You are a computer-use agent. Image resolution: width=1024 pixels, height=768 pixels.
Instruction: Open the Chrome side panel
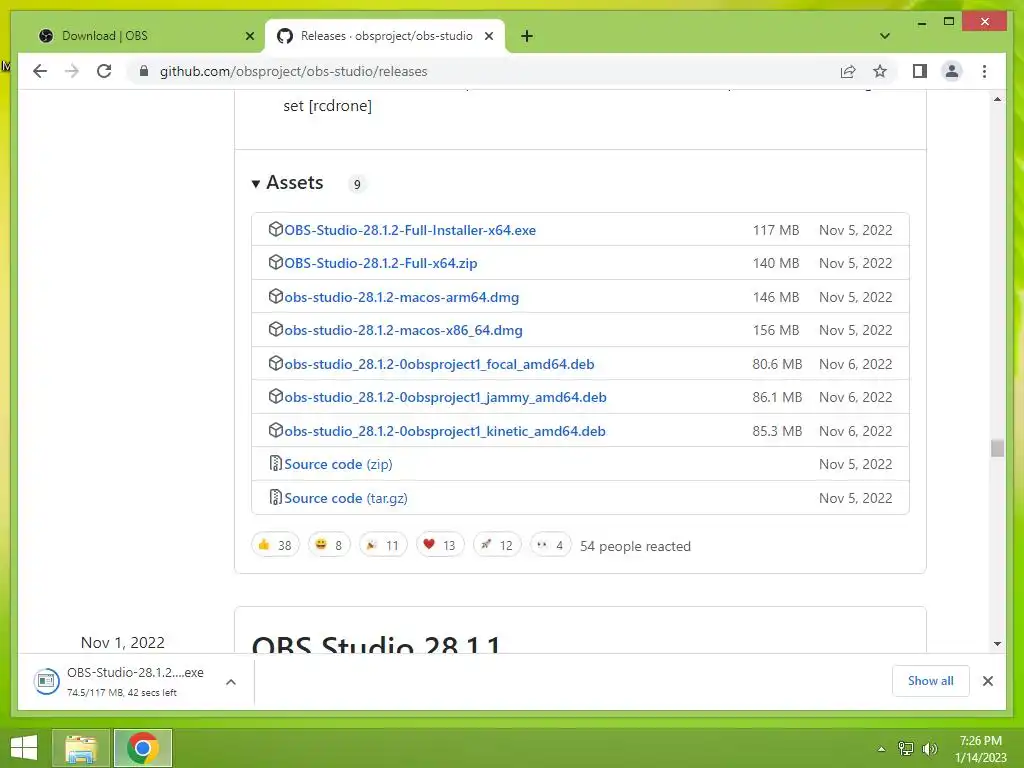click(920, 71)
